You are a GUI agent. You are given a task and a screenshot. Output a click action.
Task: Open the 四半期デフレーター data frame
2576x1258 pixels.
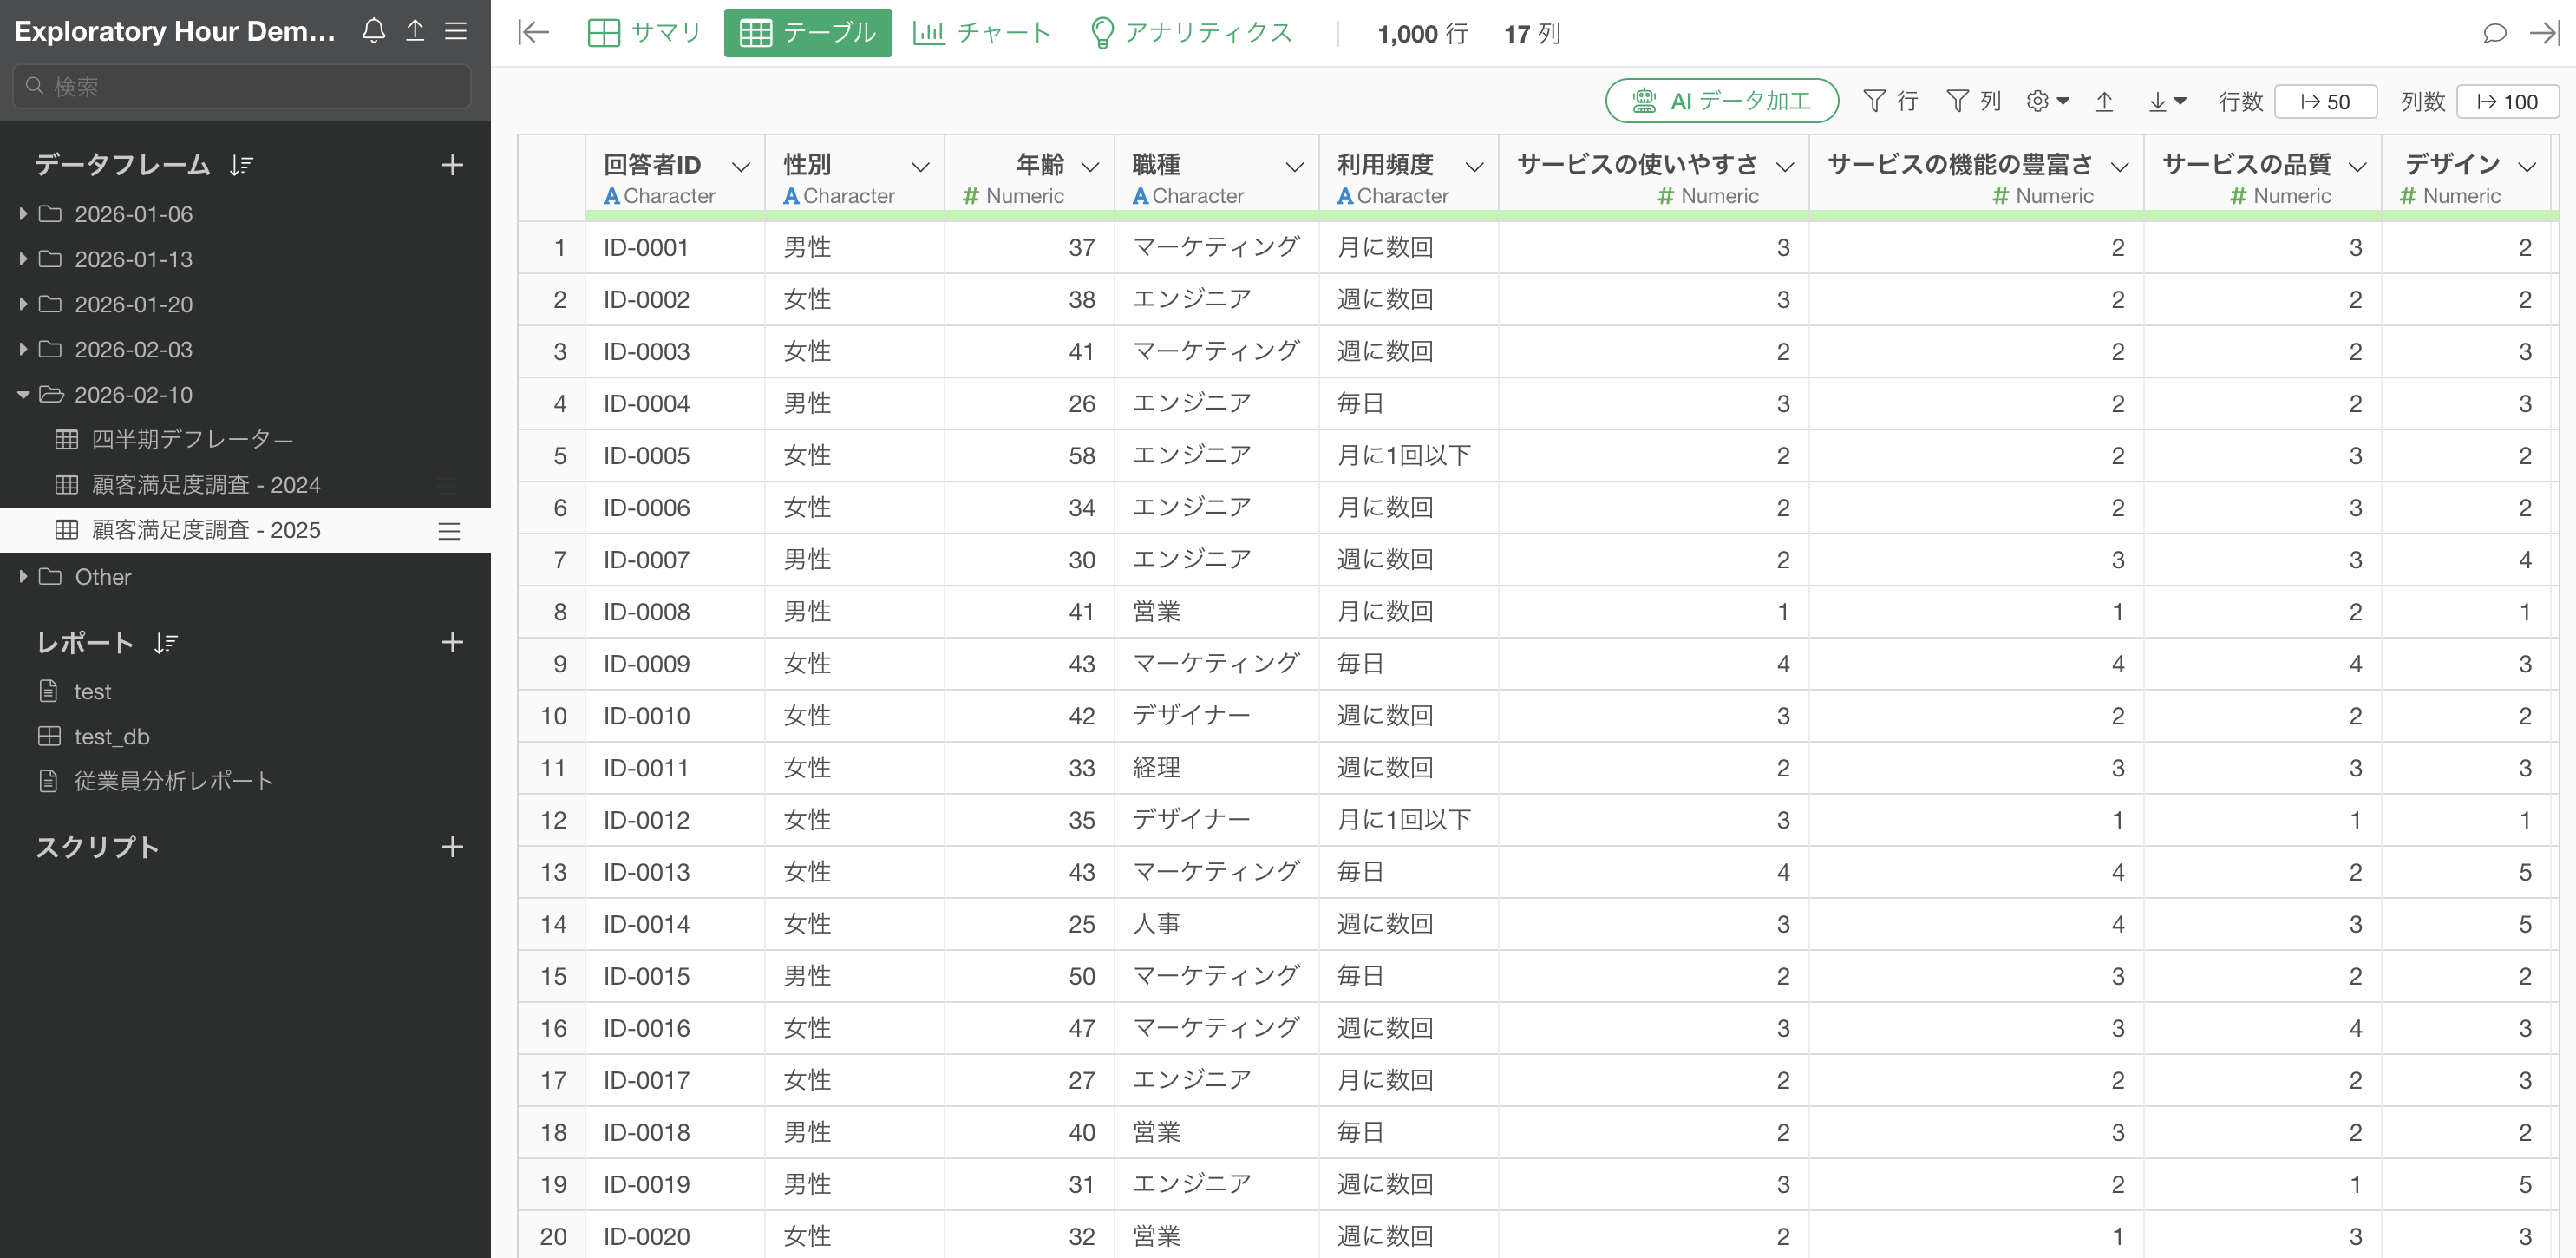(x=192, y=440)
